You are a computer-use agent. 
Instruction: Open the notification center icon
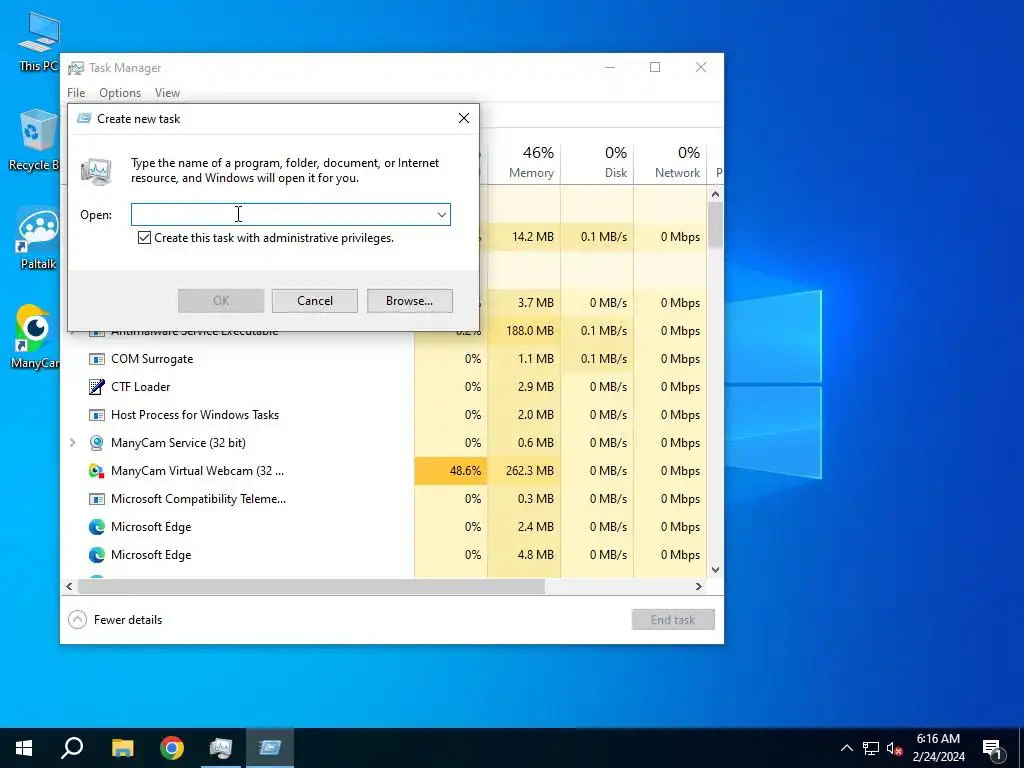click(993, 749)
